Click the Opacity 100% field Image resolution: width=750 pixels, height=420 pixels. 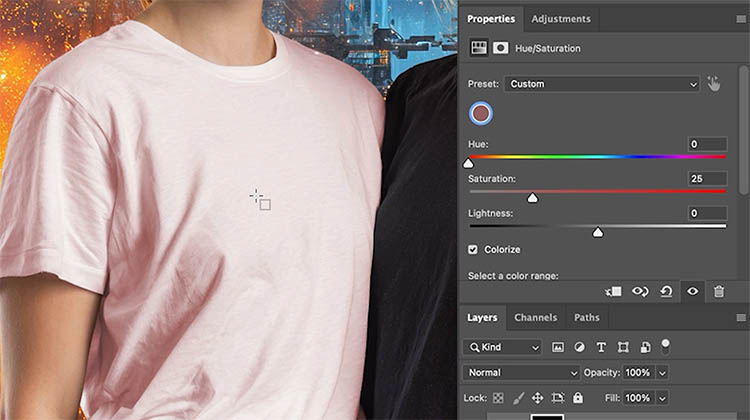point(638,373)
